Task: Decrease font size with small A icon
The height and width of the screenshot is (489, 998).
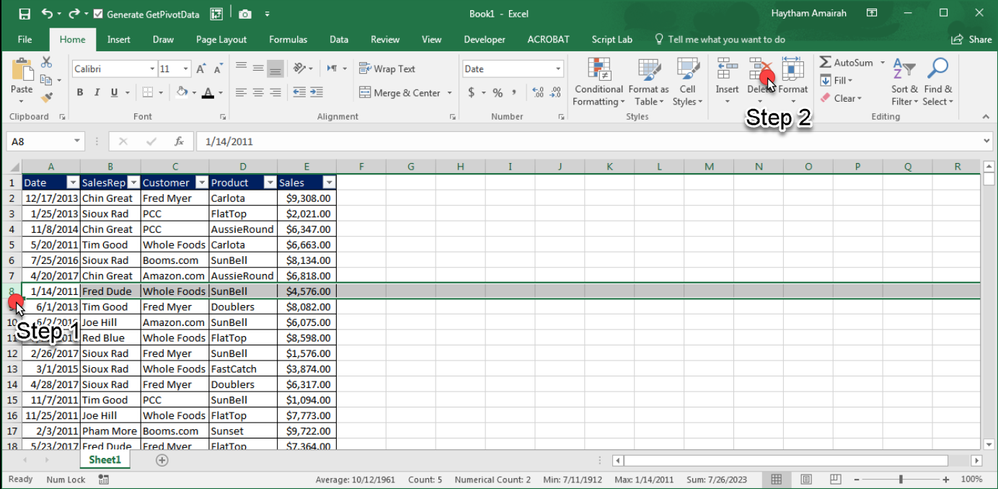Action: point(218,69)
